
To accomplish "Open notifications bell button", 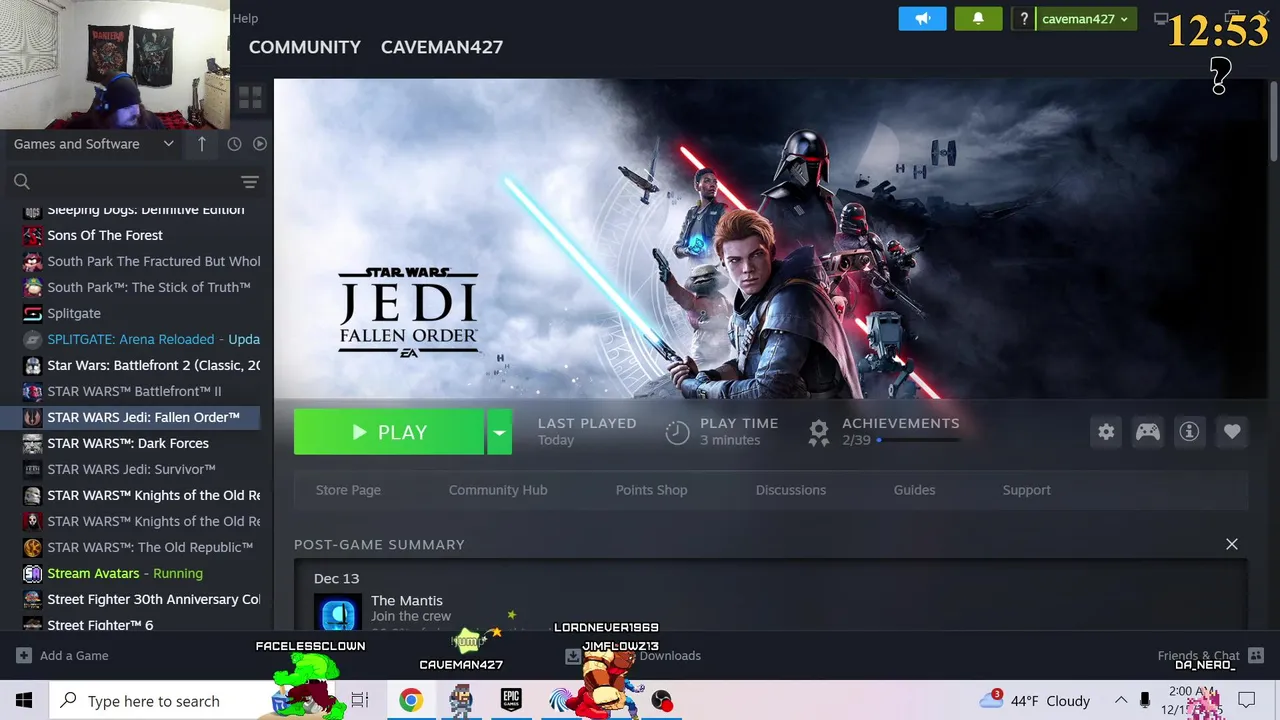I will [x=978, y=19].
